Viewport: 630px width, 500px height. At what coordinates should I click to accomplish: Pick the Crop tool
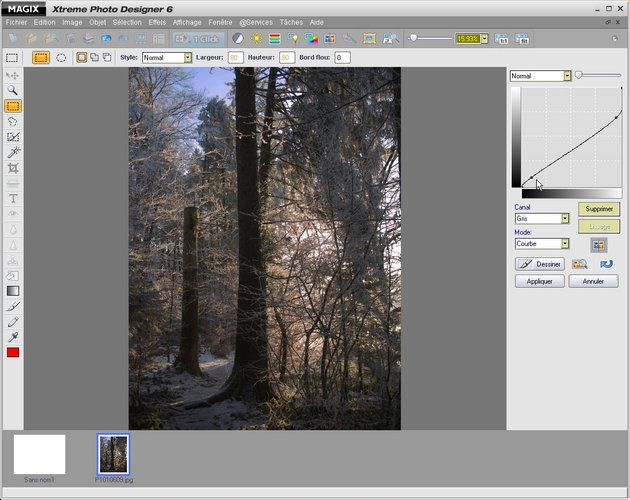tap(13, 168)
